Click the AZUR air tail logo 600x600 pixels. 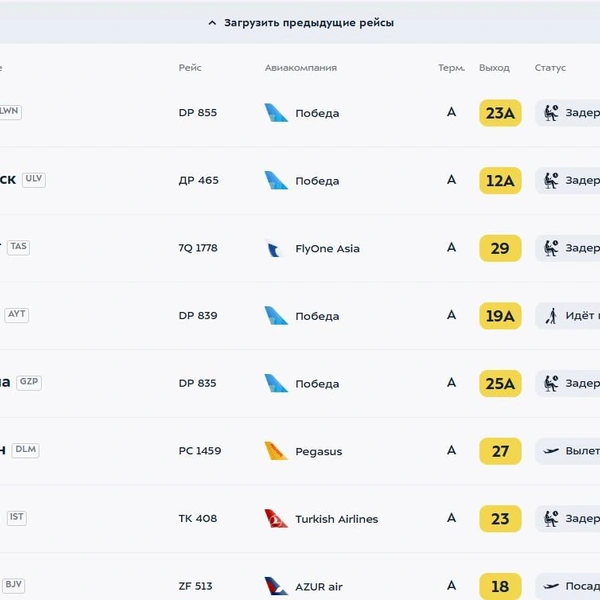coord(276,586)
